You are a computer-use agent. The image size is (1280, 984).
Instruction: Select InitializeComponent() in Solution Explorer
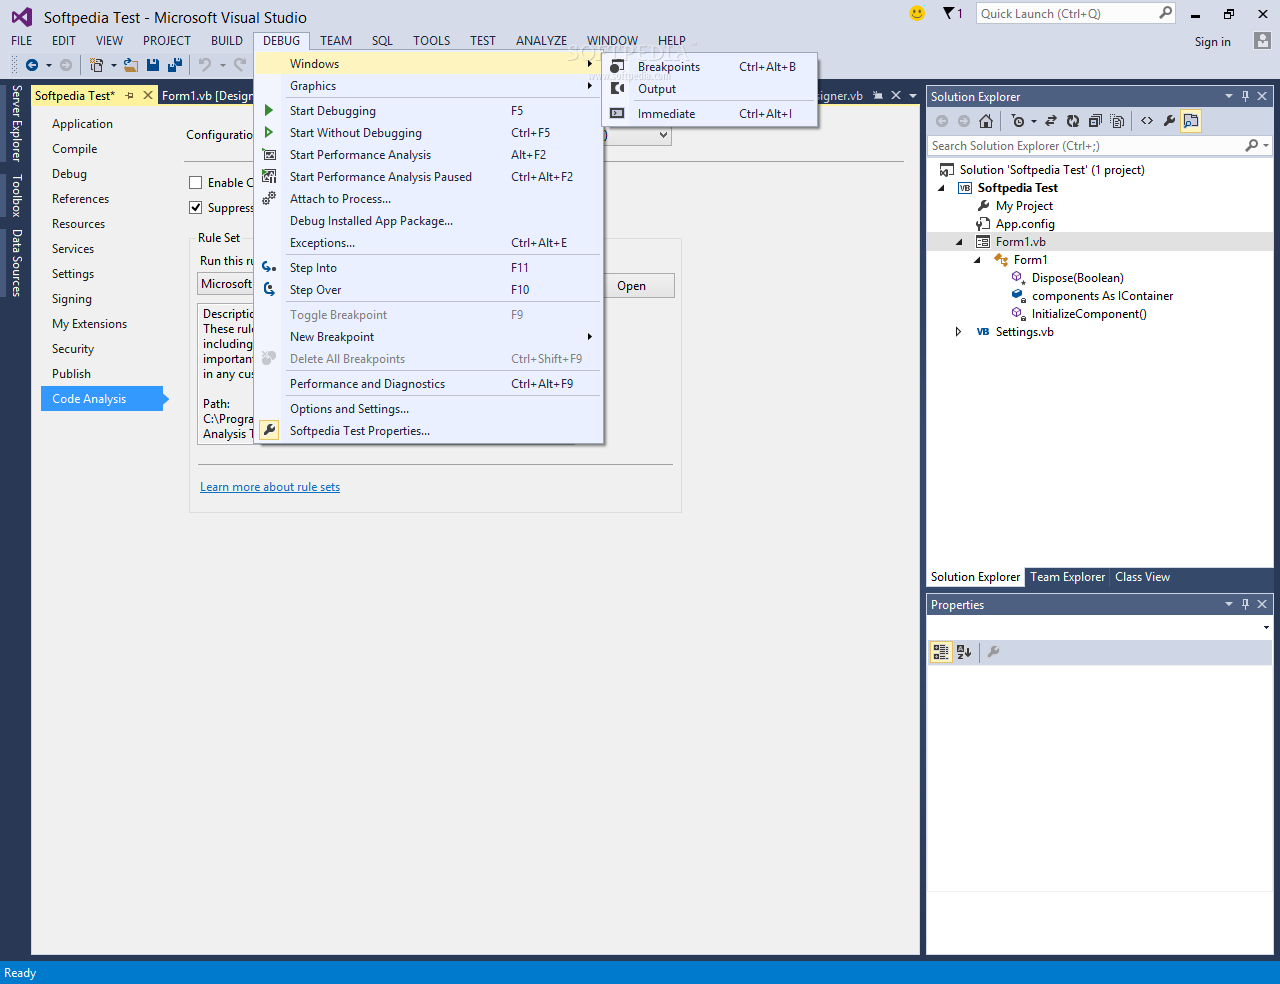(x=1089, y=314)
